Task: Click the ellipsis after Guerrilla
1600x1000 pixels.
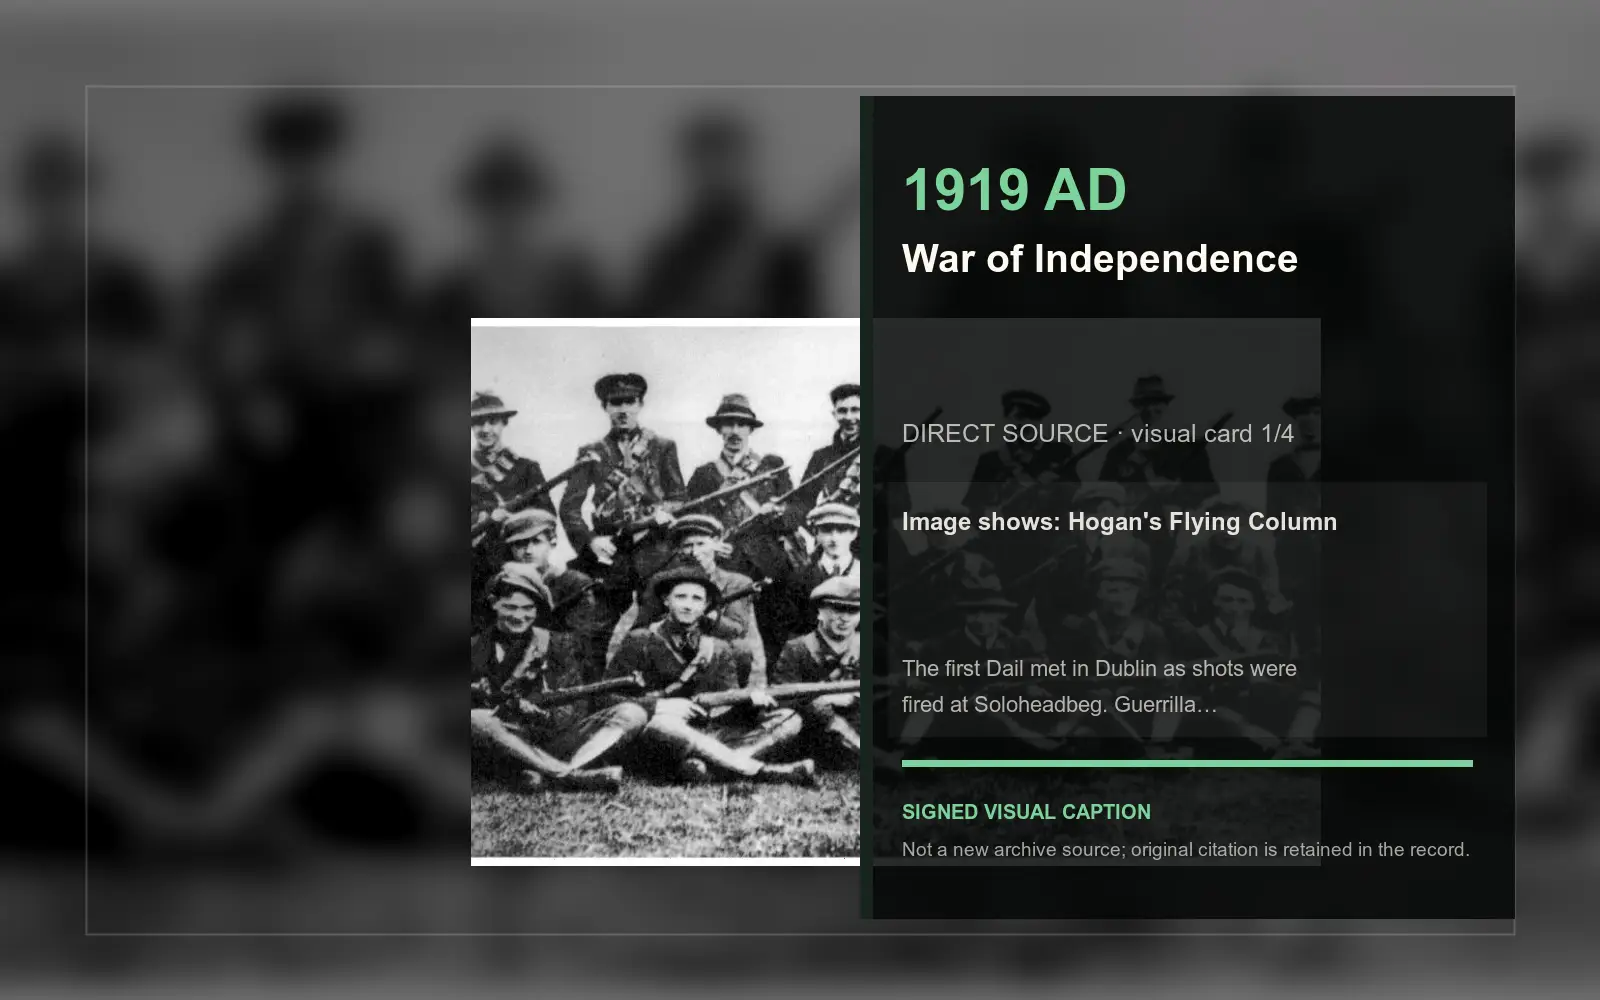Action: 1207,706
